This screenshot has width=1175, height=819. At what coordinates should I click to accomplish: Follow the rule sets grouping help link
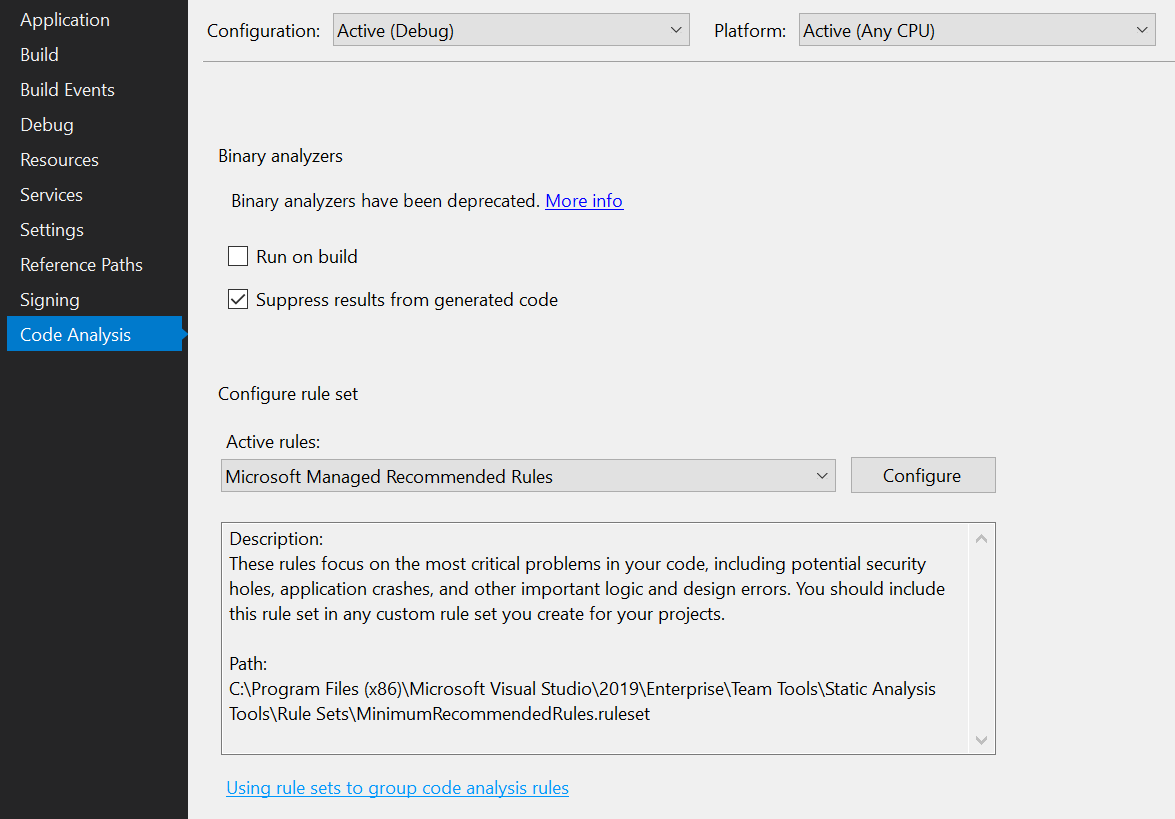pos(397,787)
